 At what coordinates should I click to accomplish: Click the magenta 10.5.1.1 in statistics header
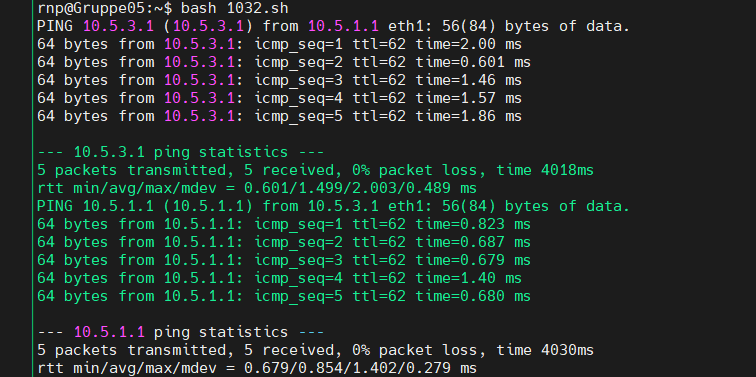pos(109,332)
